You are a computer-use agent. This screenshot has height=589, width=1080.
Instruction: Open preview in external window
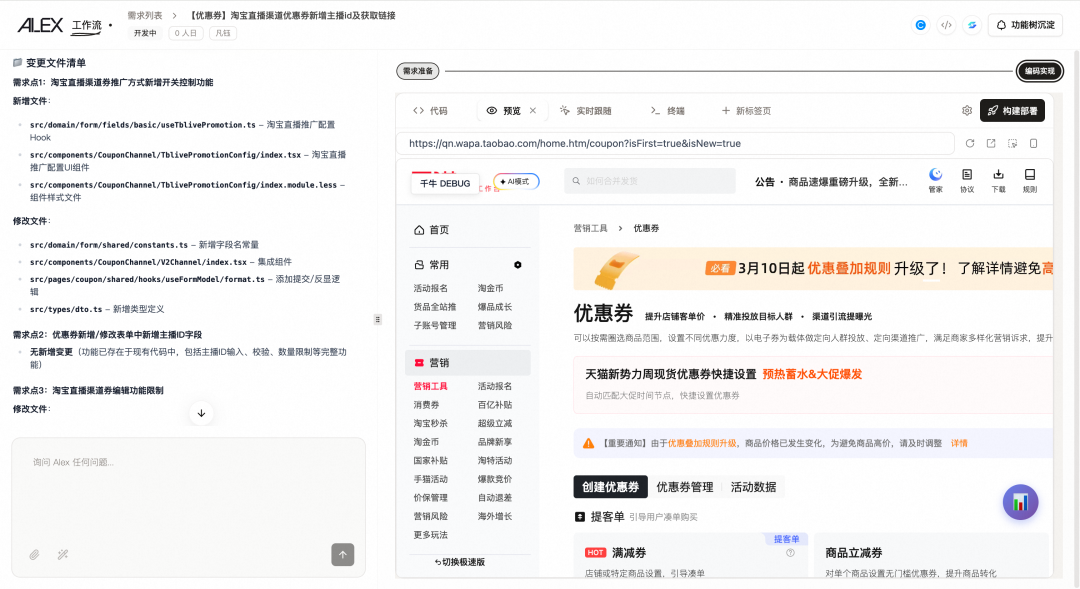coord(991,143)
